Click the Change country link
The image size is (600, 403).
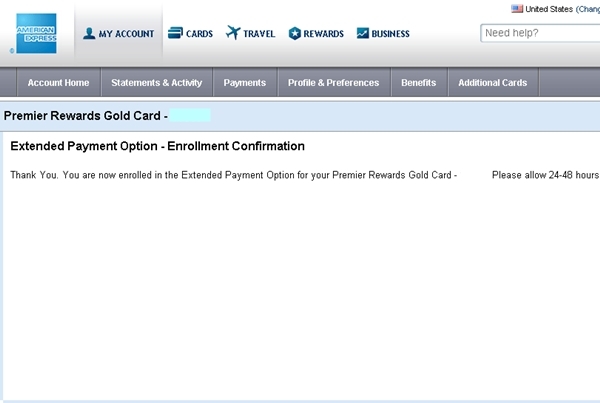(588, 9)
